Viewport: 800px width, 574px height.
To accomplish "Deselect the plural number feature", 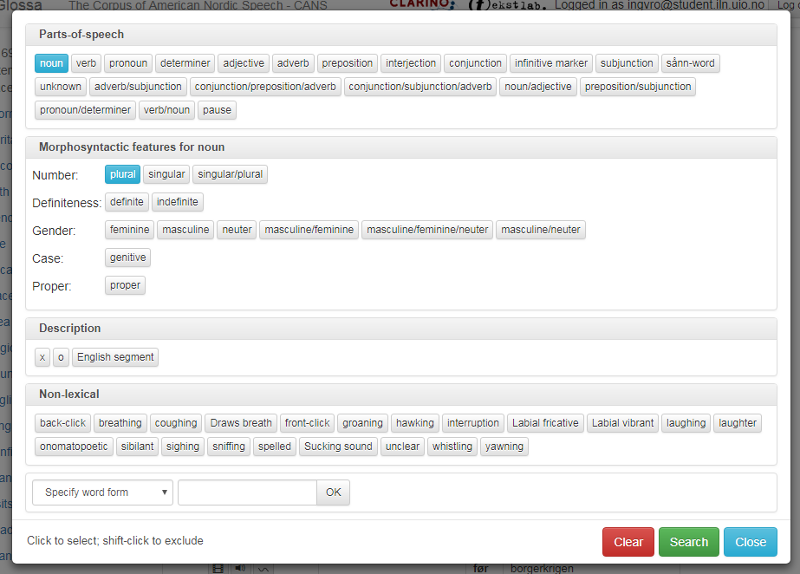I will 122,174.
